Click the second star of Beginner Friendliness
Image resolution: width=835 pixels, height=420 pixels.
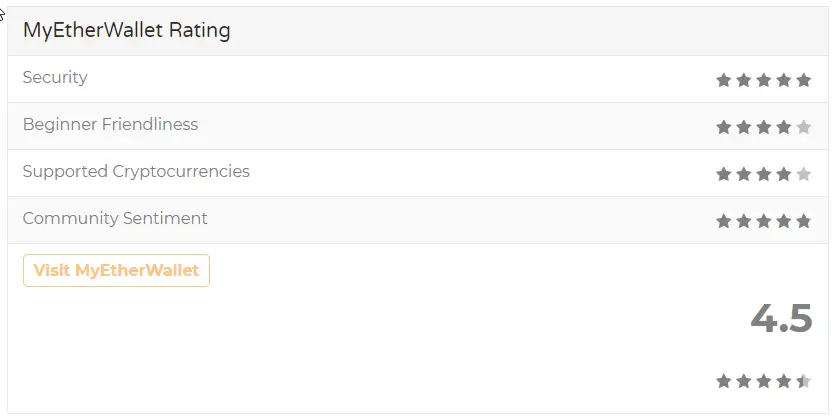[x=743, y=127]
